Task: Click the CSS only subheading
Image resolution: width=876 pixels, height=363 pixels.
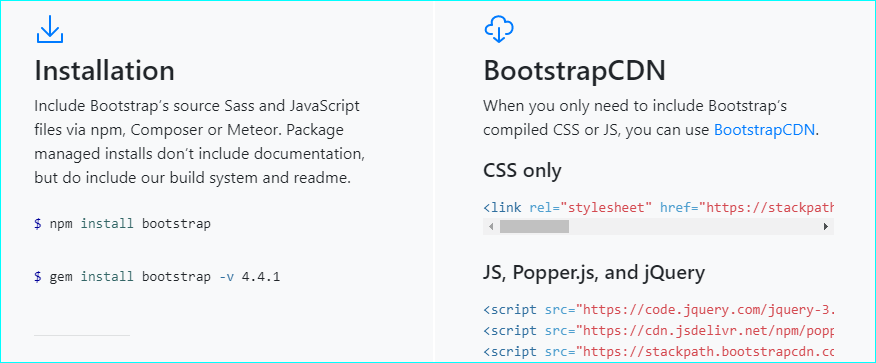Action: (x=522, y=171)
